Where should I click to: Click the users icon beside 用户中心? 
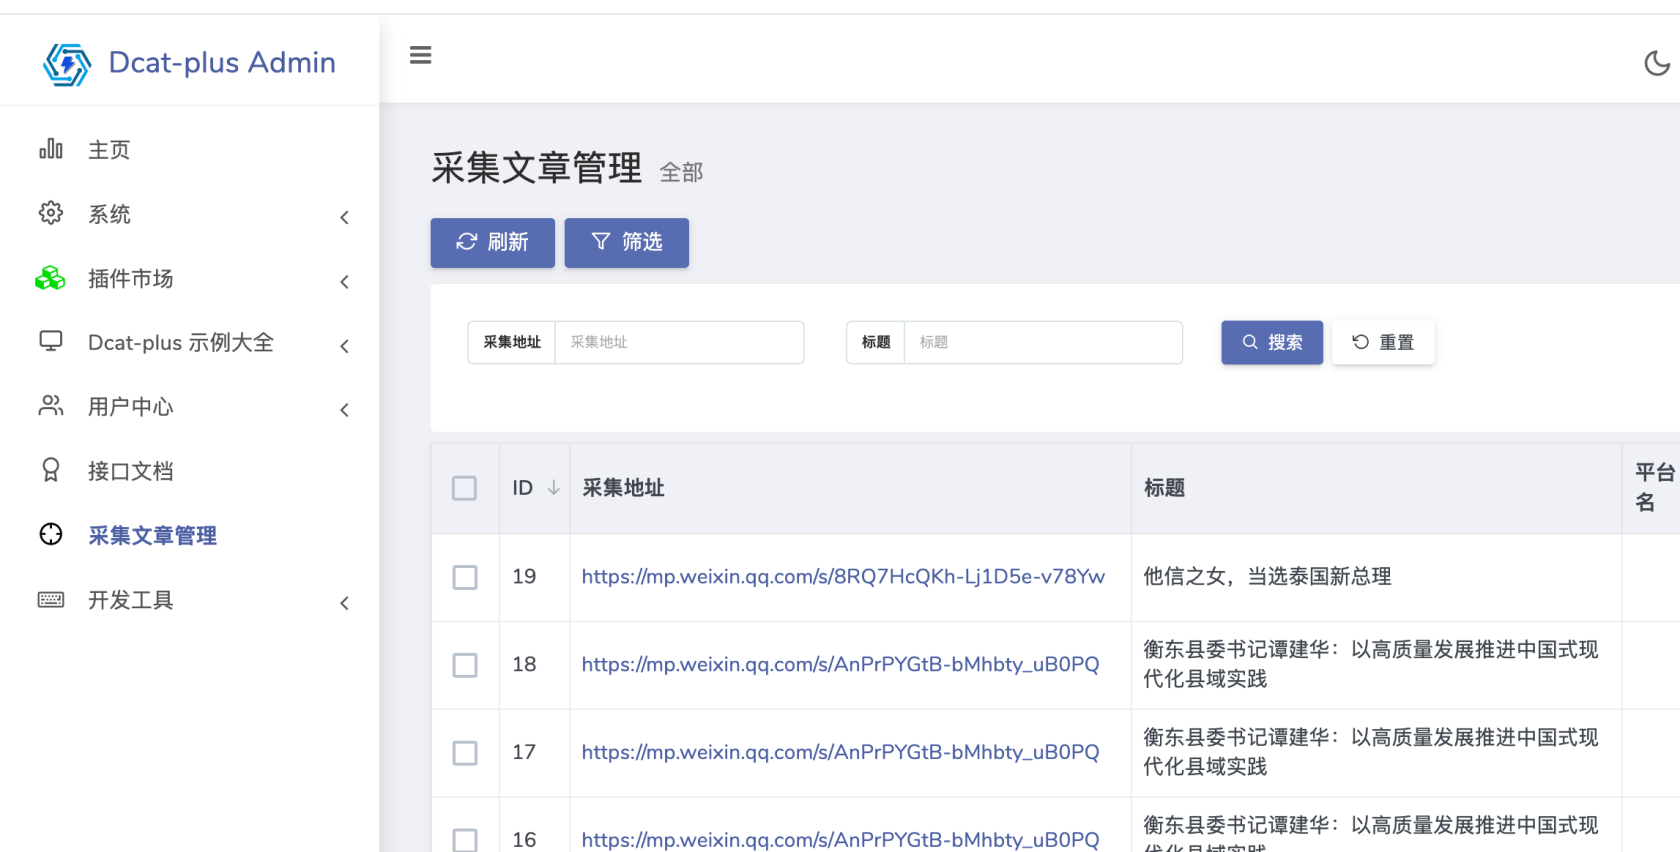[51, 406]
